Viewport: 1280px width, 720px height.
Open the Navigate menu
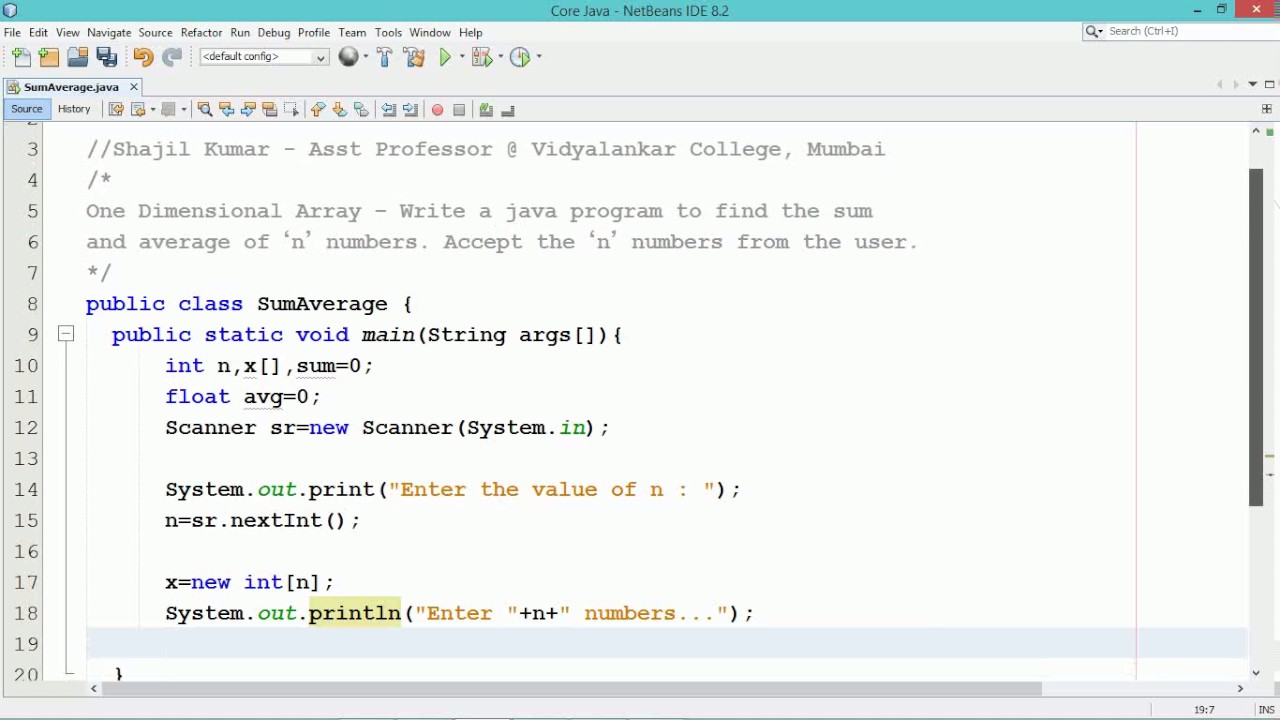pyautogui.click(x=109, y=32)
